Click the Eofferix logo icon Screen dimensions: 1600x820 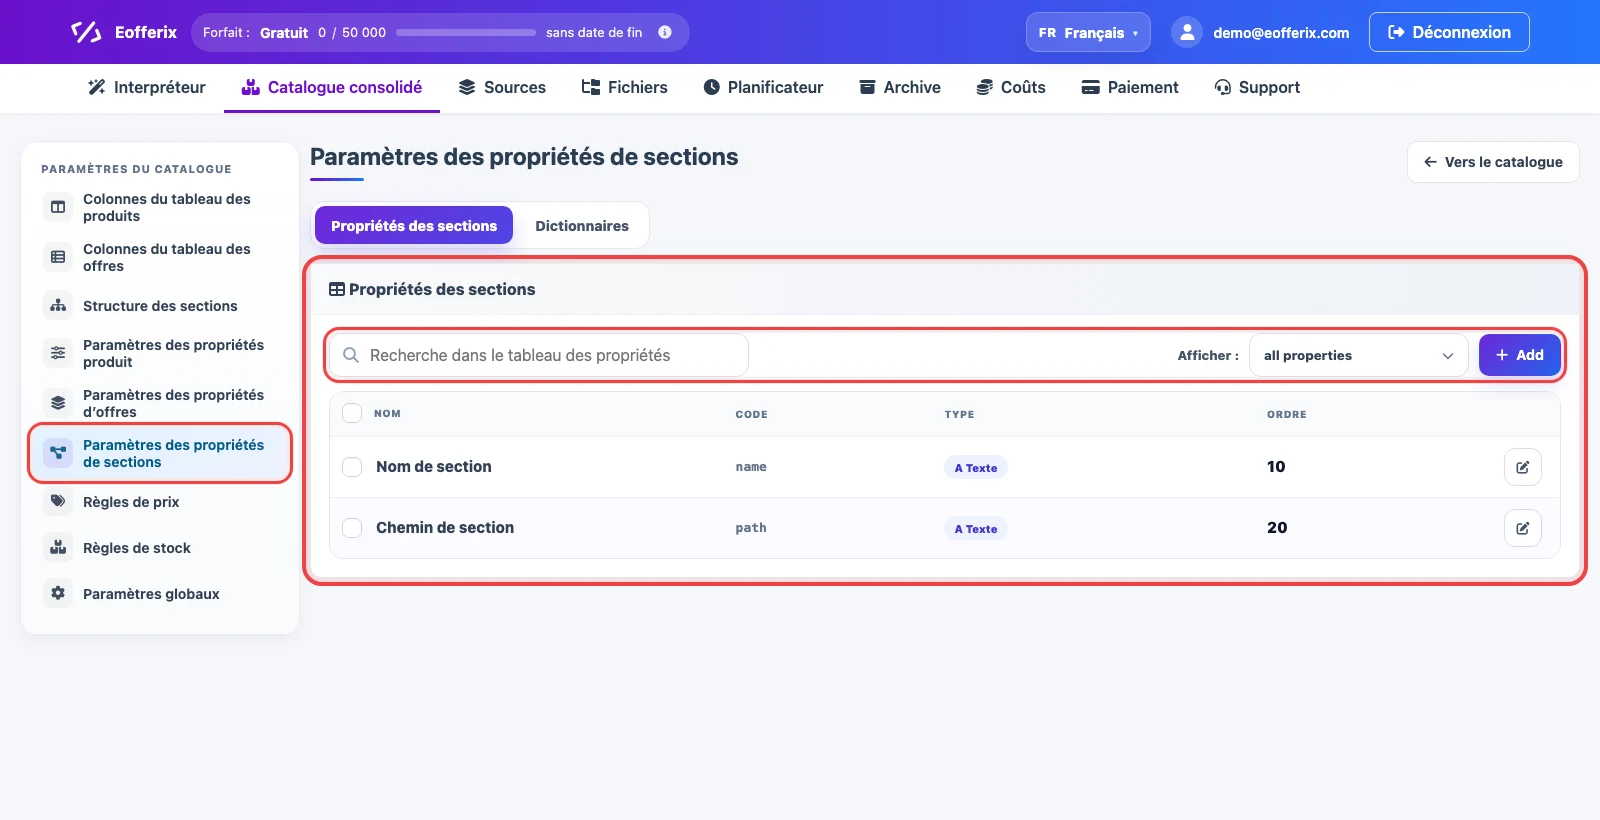coord(86,32)
